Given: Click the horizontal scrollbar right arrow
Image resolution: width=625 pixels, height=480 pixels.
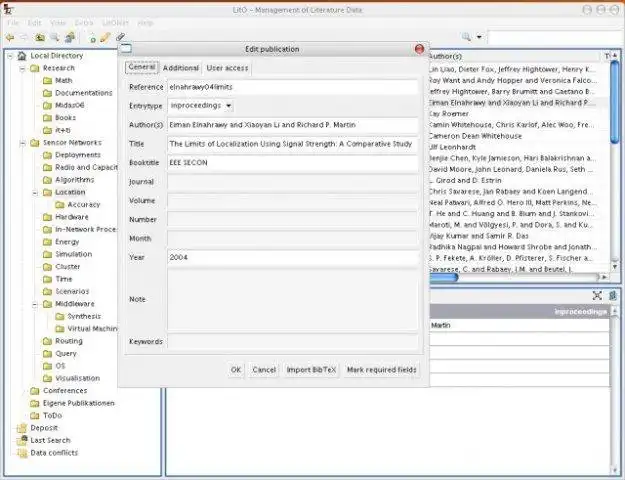Looking at the screenshot, I should click(x=604, y=277).
